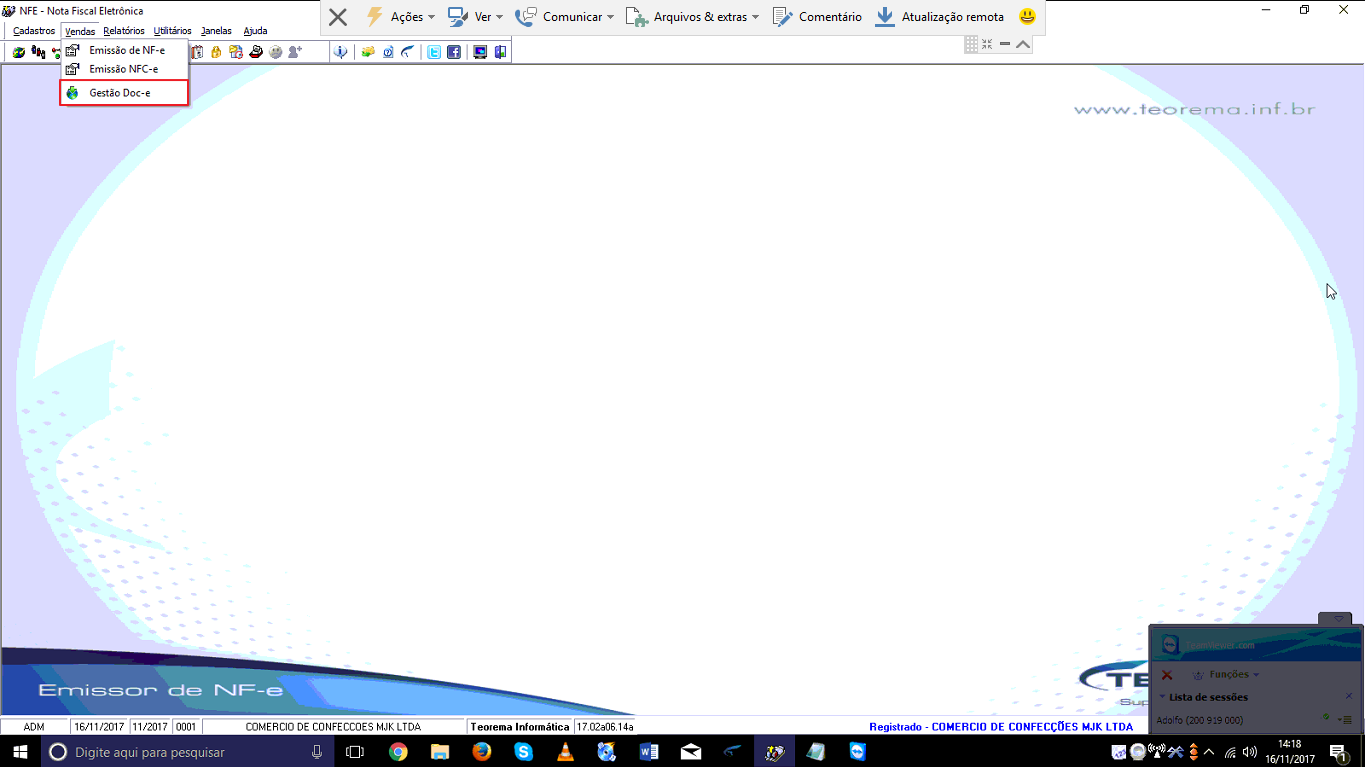Click the people-figures toolbar icon
The image size is (1365, 767).
38,52
